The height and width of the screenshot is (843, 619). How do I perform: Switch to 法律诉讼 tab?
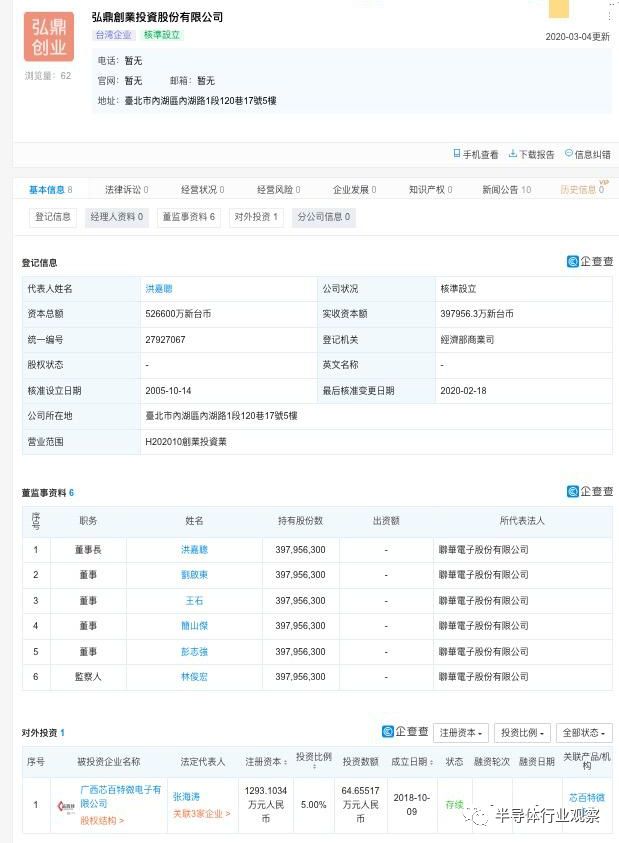[x=126, y=190]
